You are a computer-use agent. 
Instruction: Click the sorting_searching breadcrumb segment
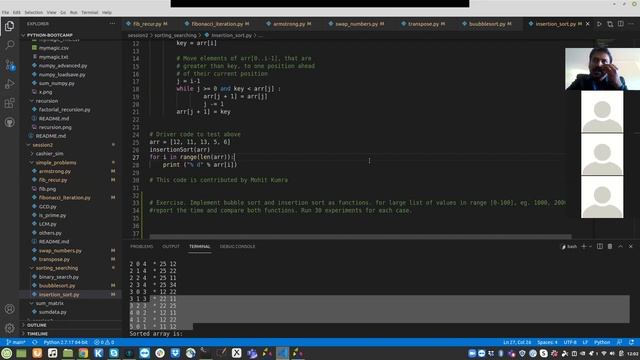(175, 36)
